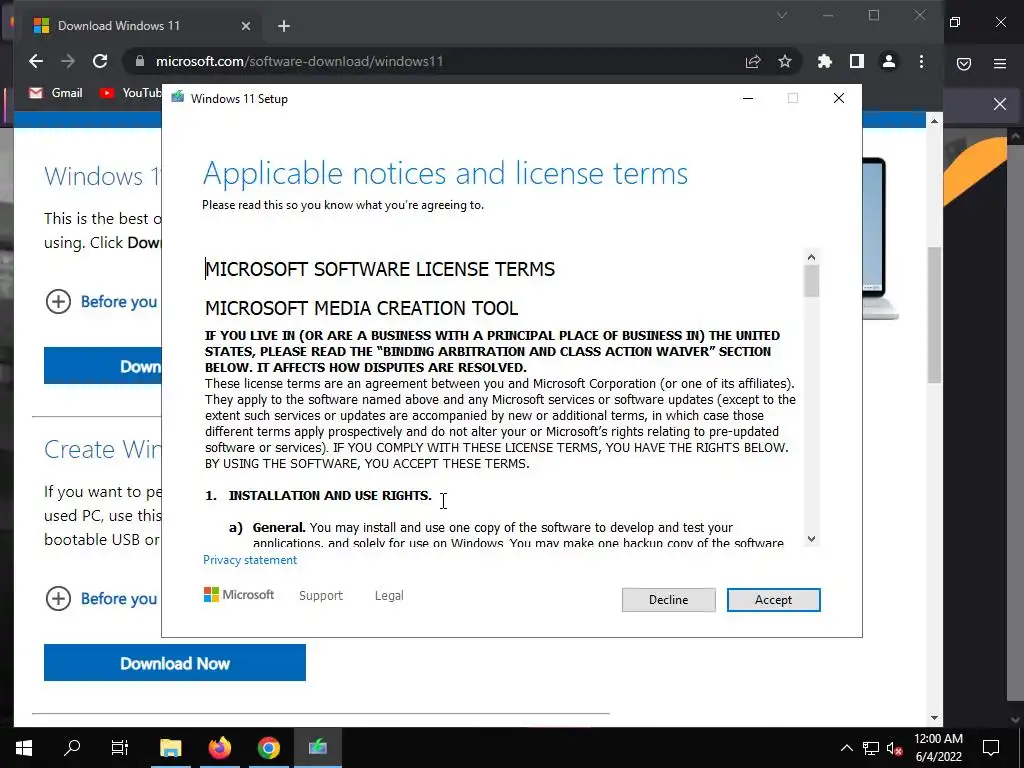
Task: Open Task View from taskbar
Action: pos(120,748)
